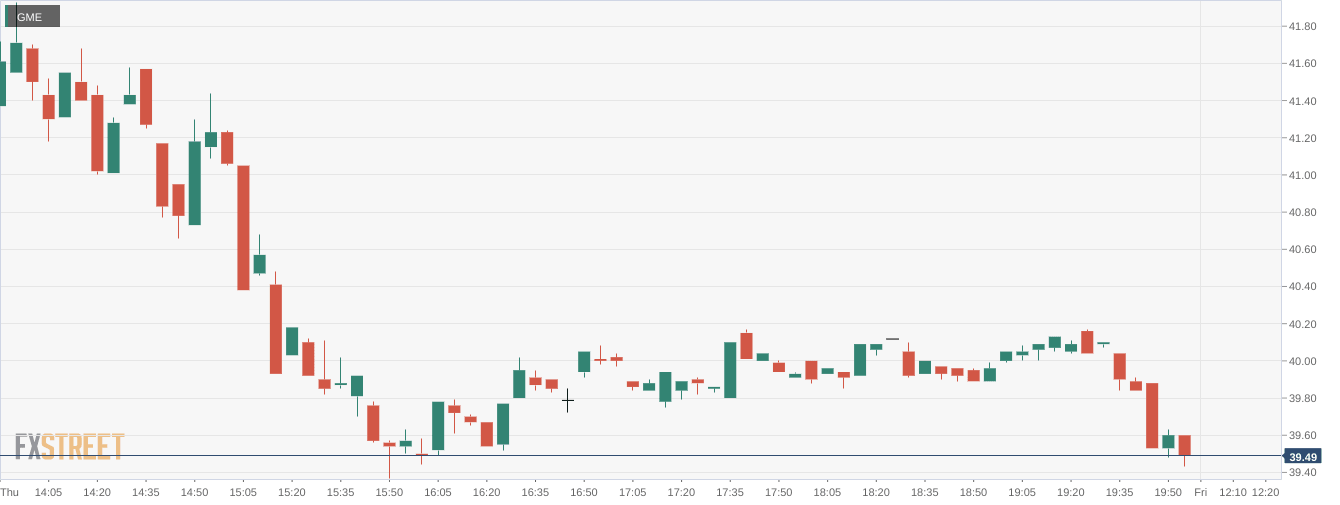Click the 12:20 time axis label
1340x505 pixels.
pos(1266,492)
